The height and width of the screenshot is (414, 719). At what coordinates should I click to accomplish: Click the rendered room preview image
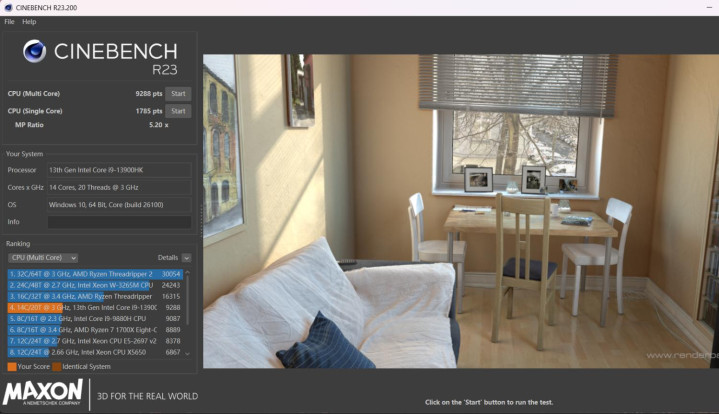[461, 211]
